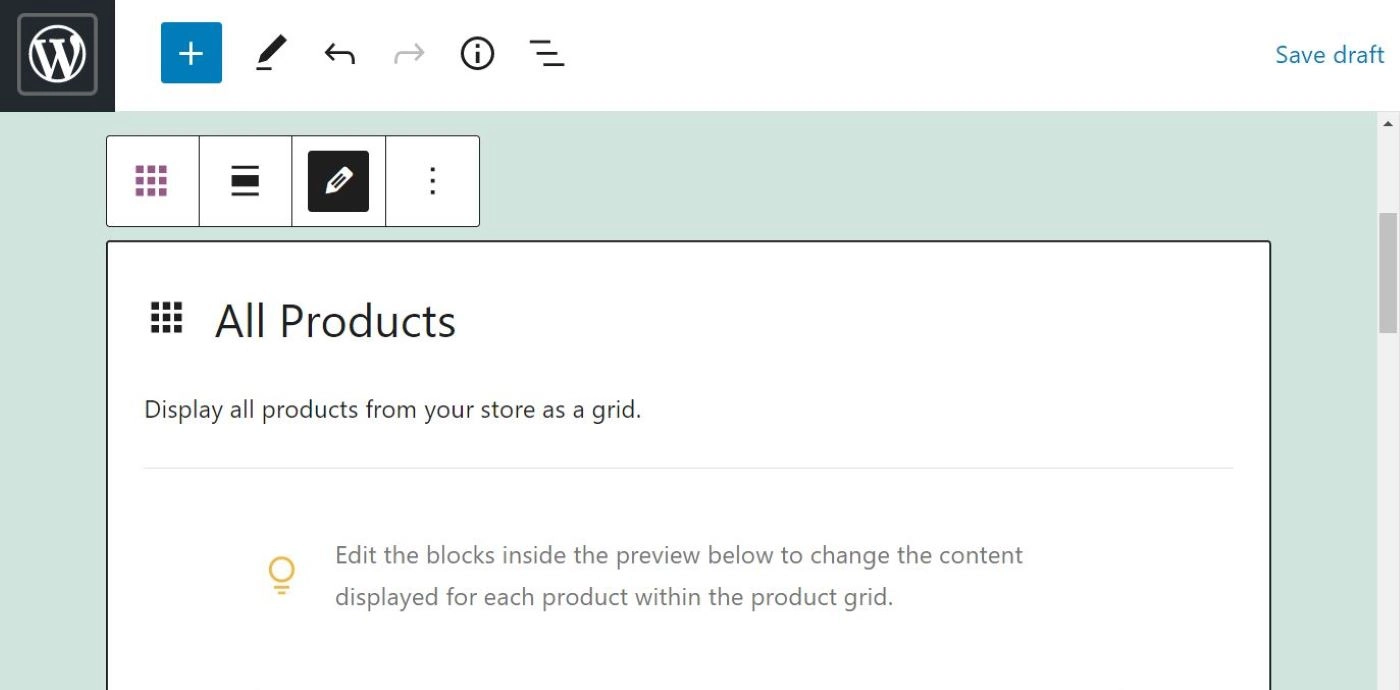Select the All Products heading
This screenshot has width=1400, height=690.
tap(335, 321)
